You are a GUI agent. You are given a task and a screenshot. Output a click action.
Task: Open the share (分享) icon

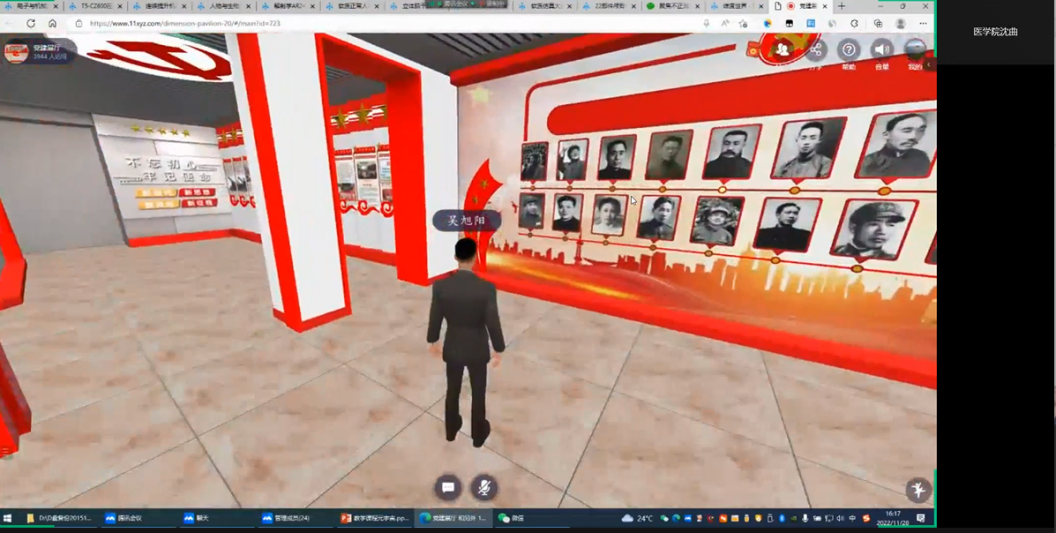tap(816, 50)
